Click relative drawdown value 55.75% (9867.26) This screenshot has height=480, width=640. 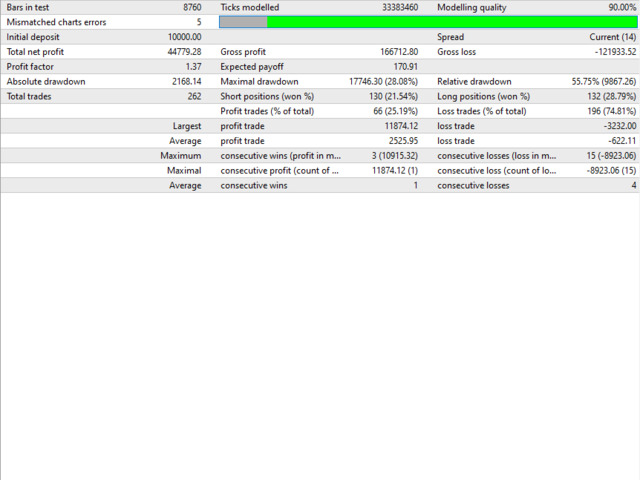coord(604,82)
